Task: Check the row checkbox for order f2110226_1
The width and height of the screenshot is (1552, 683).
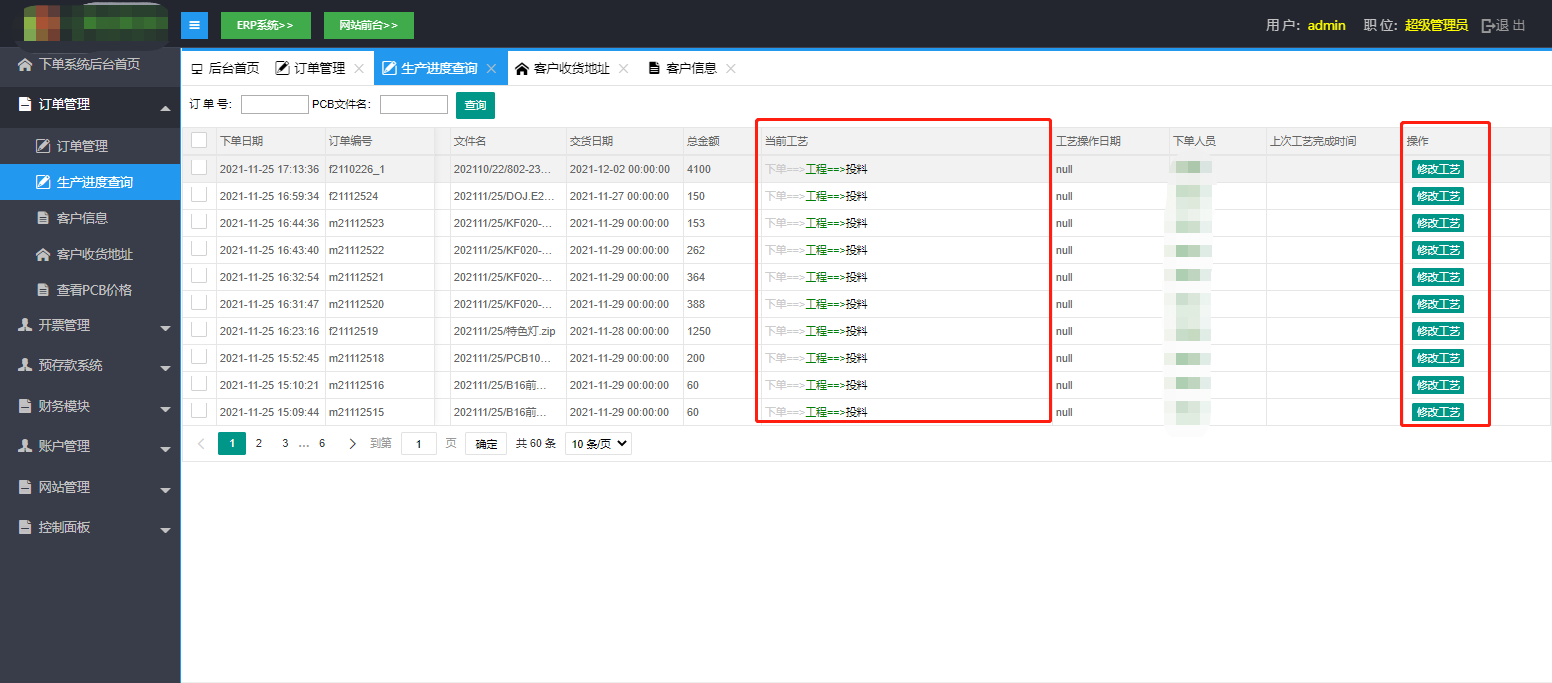Action: tap(199, 168)
